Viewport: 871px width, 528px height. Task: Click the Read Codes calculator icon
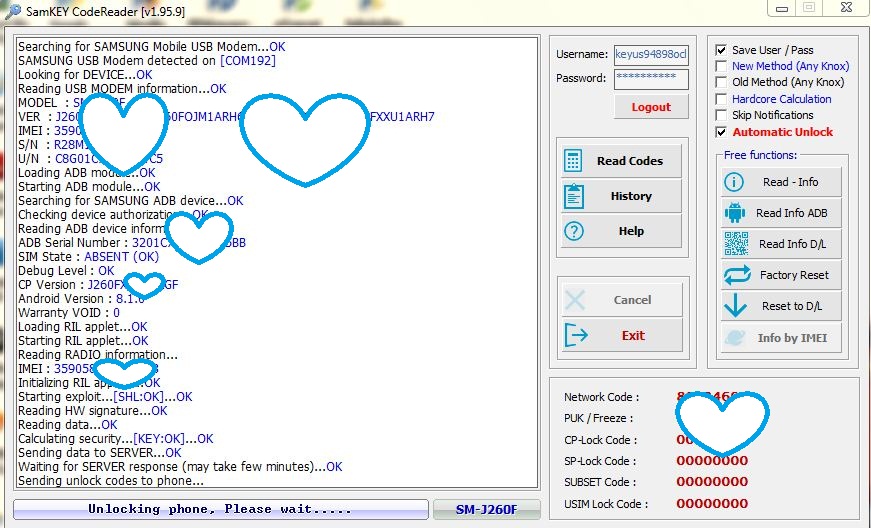pos(573,161)
